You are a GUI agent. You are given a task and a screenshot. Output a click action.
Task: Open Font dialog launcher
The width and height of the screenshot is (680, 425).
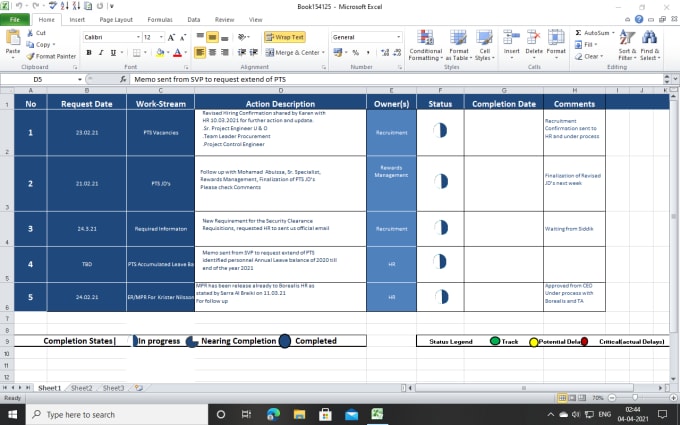tap(186, 68)
